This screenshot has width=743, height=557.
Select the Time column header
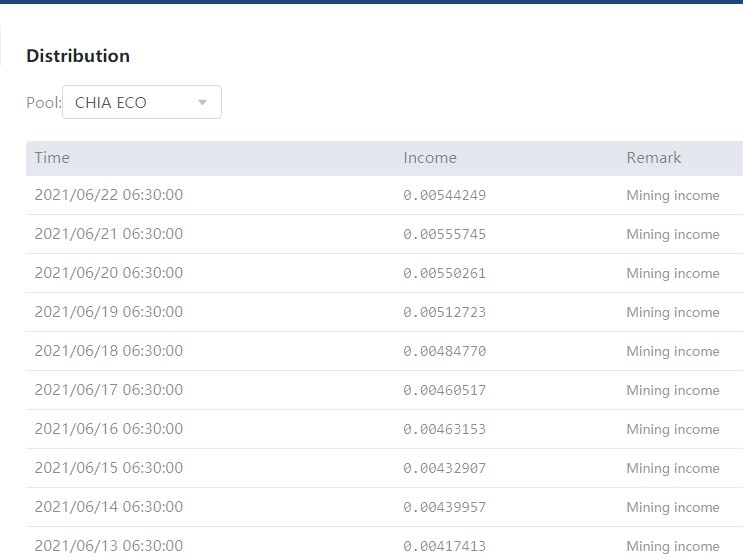52,157
